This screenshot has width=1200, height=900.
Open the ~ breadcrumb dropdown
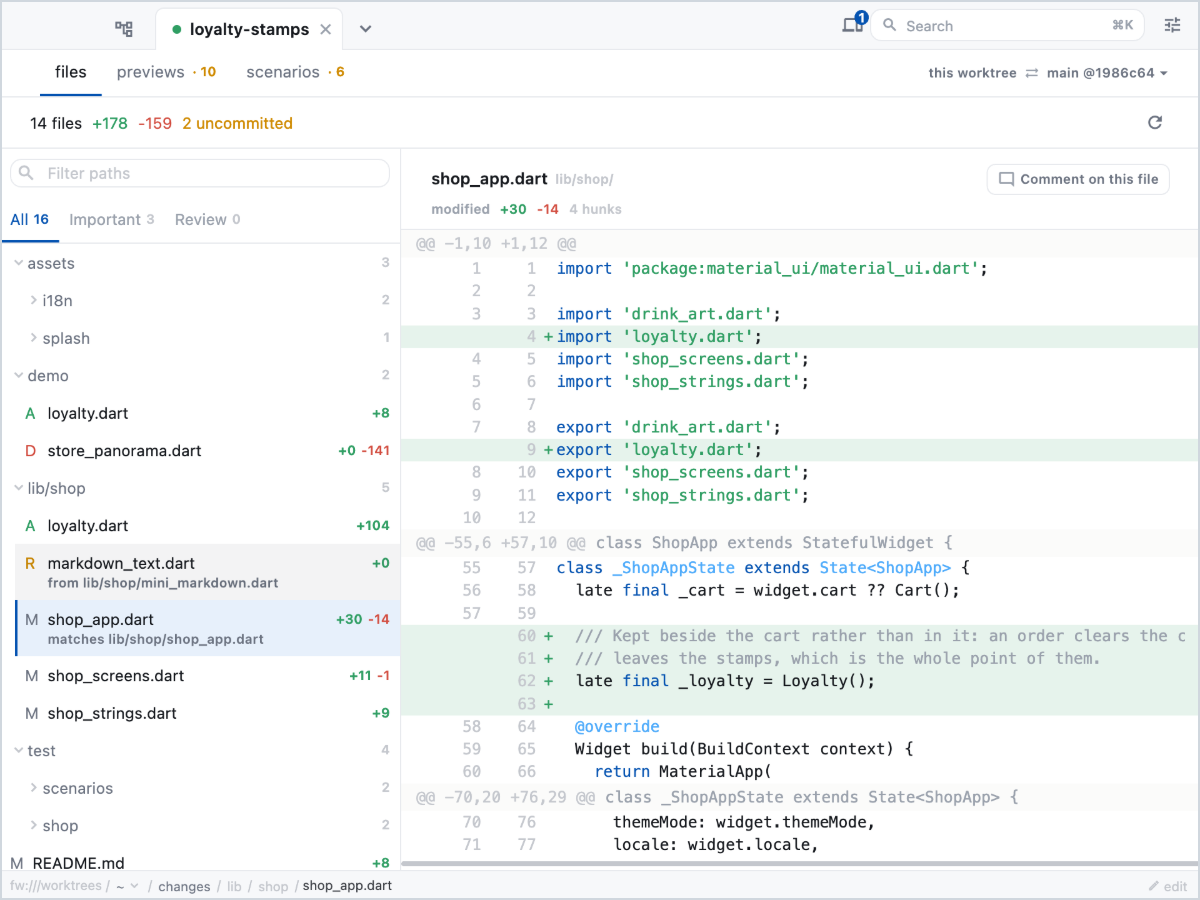click(127, 886)
